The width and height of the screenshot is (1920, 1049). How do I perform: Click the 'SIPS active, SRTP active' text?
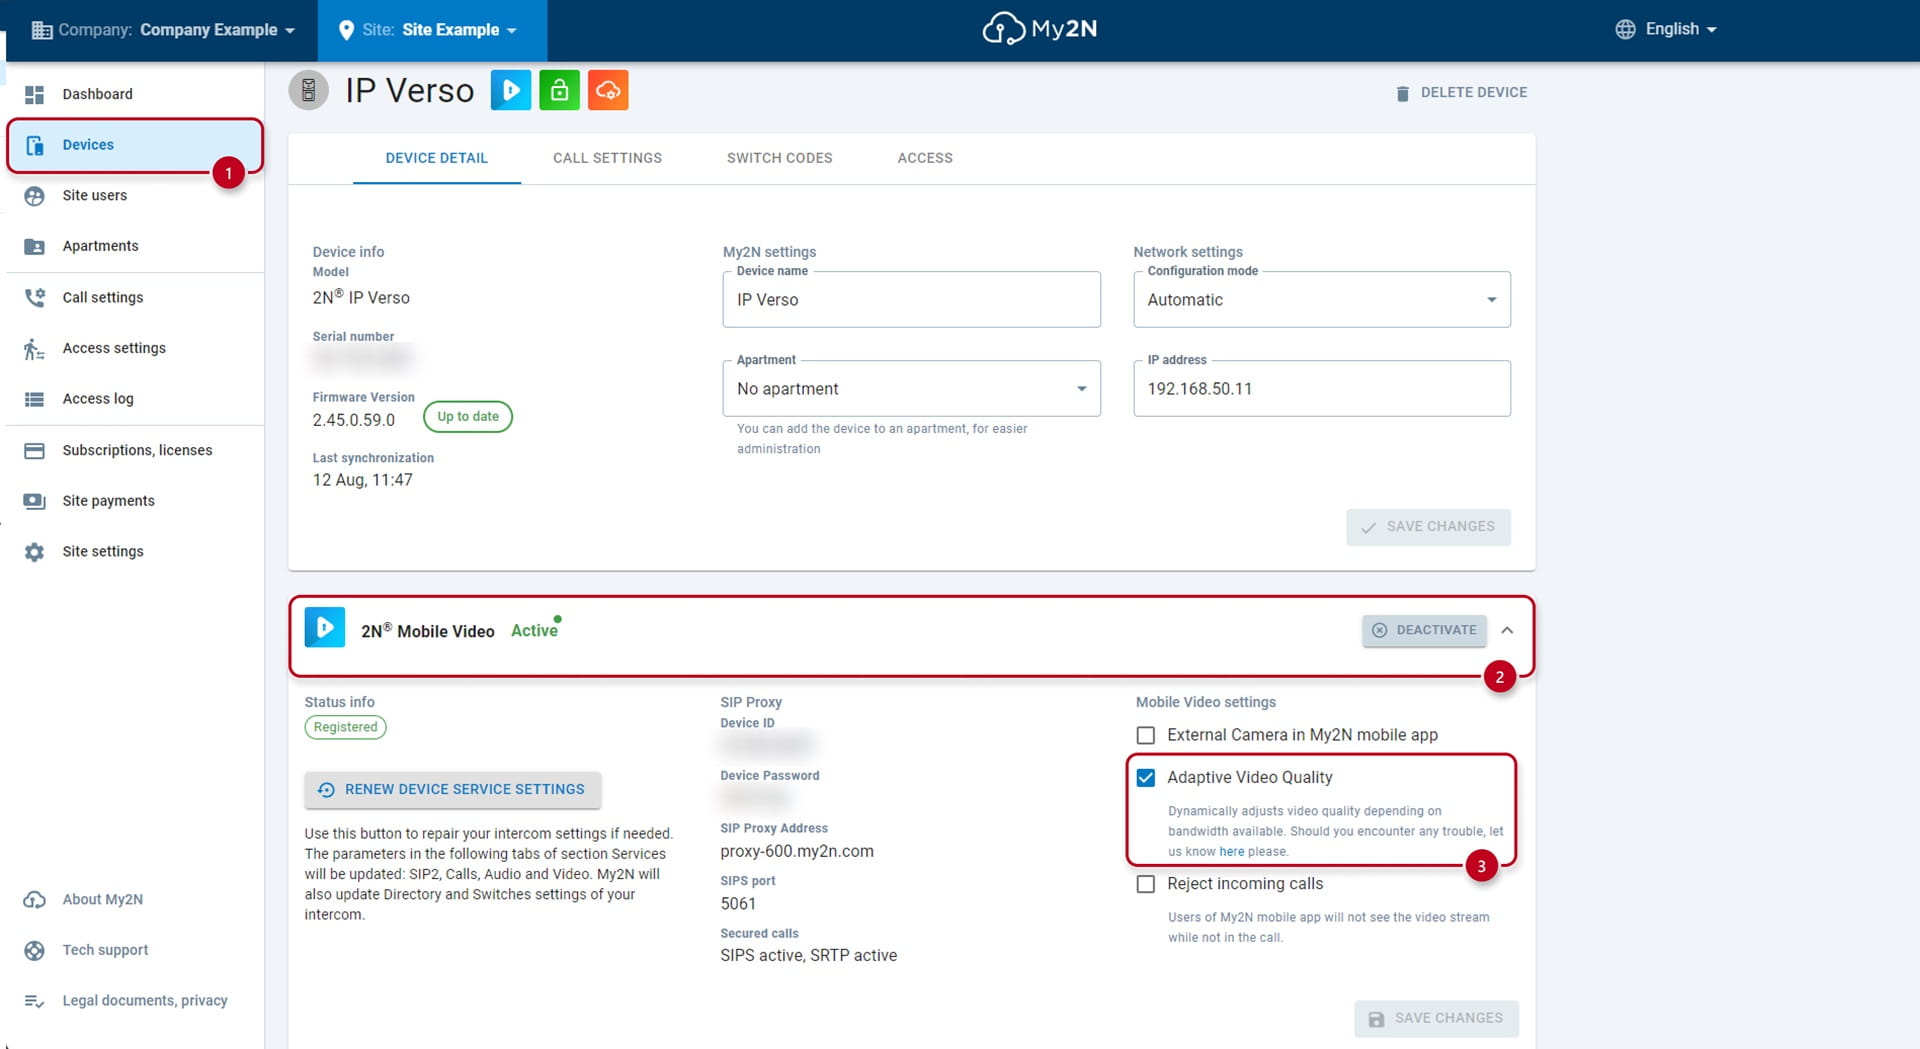point(809,956)
